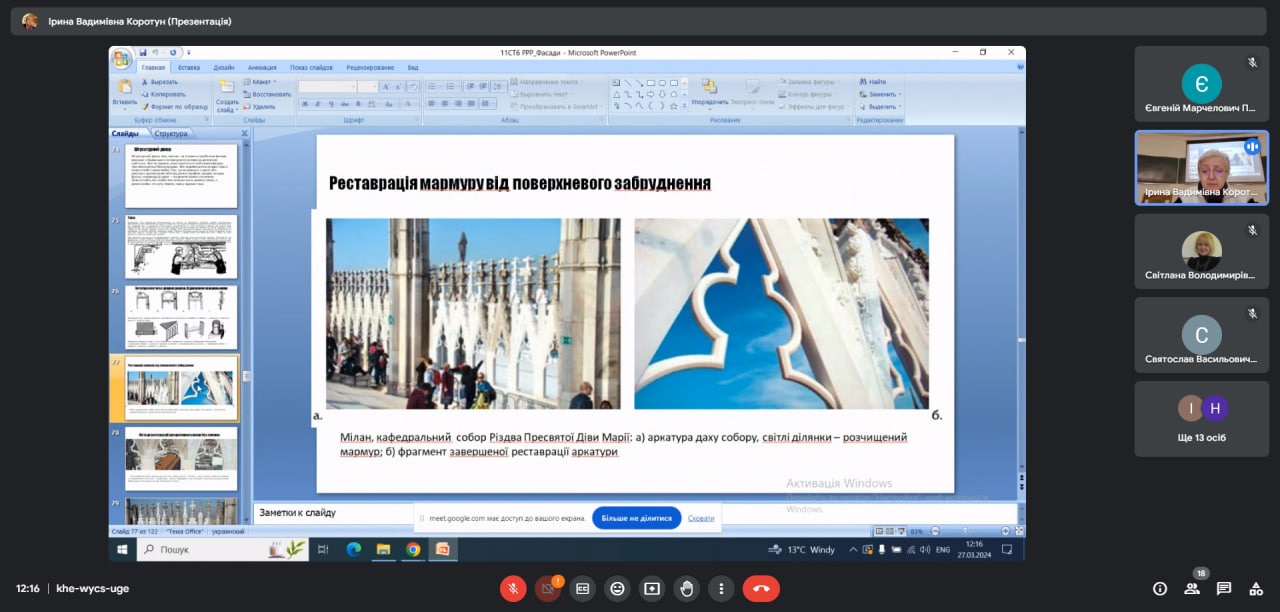Open 'Ще 13 осіб' participants tile

coord(1201,419)
